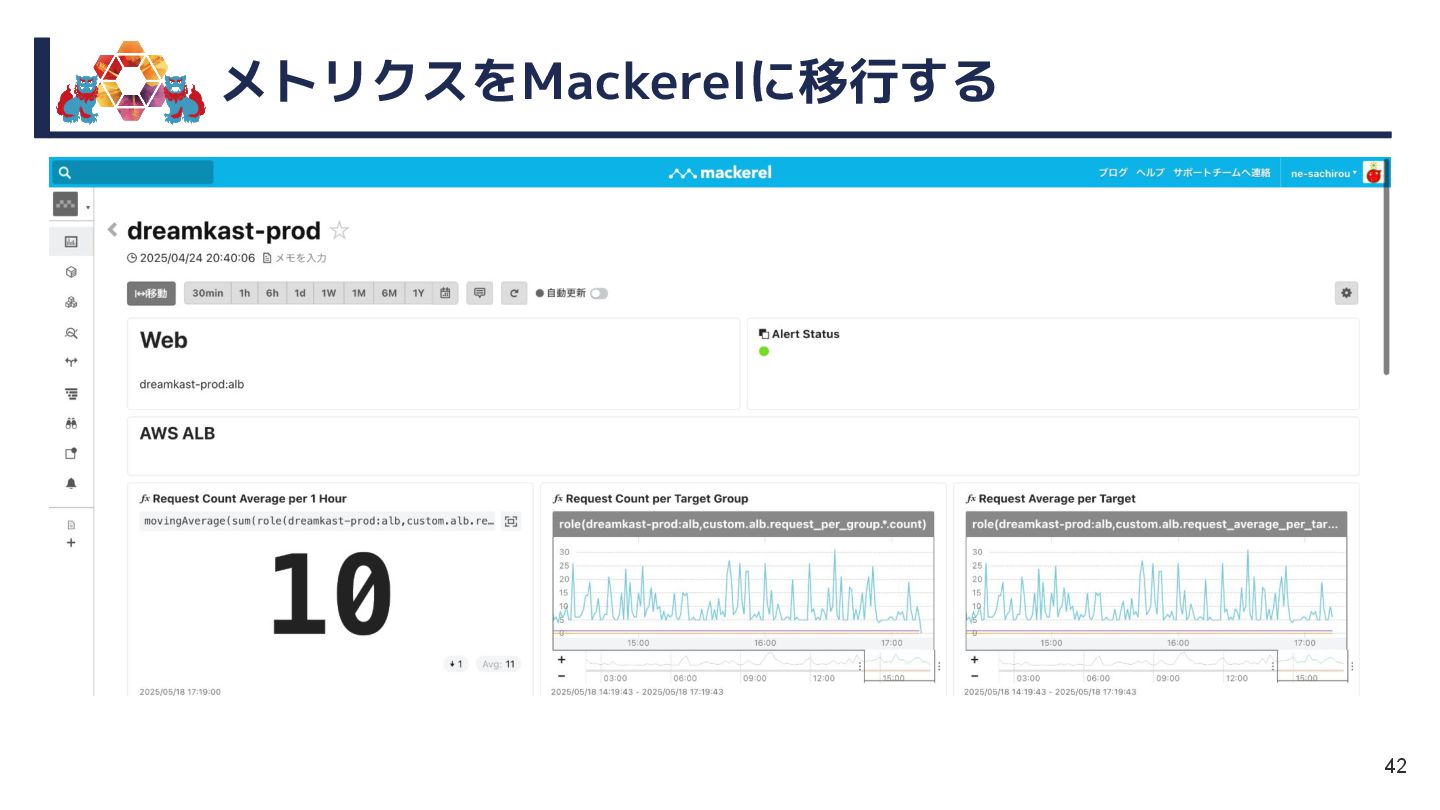The height and width of the screenshot is (810, 1440).
Task: Toggle the 自動更新 auto-update switch
Action: click(x=599, y=294)
